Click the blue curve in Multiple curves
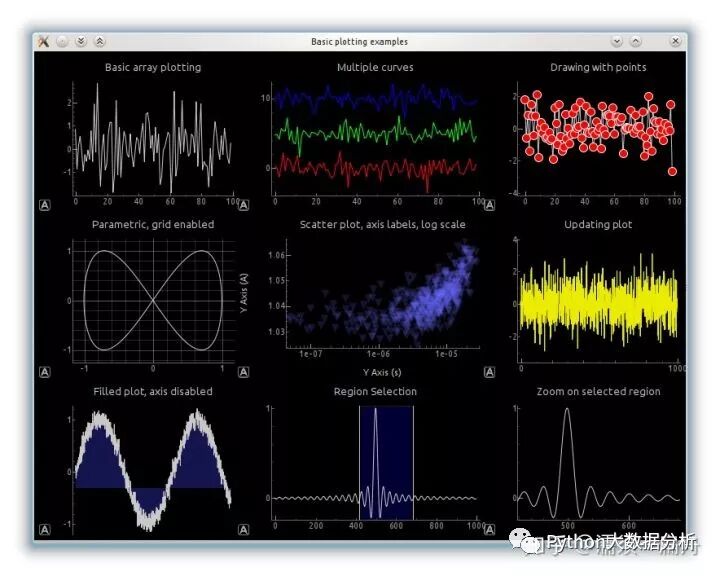The image size is (720, 576). pyautogui.click(x=376, y=98)
